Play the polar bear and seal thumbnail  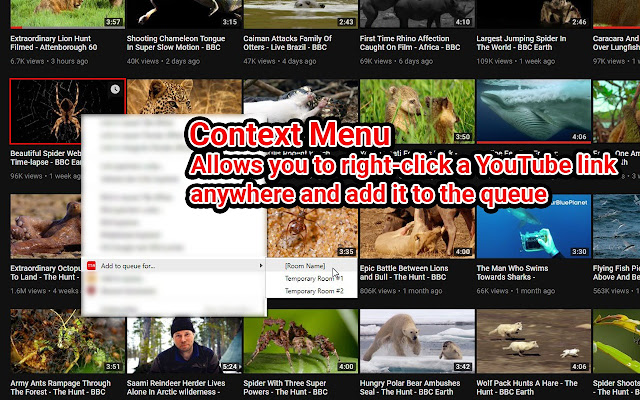tap(417, 341)
